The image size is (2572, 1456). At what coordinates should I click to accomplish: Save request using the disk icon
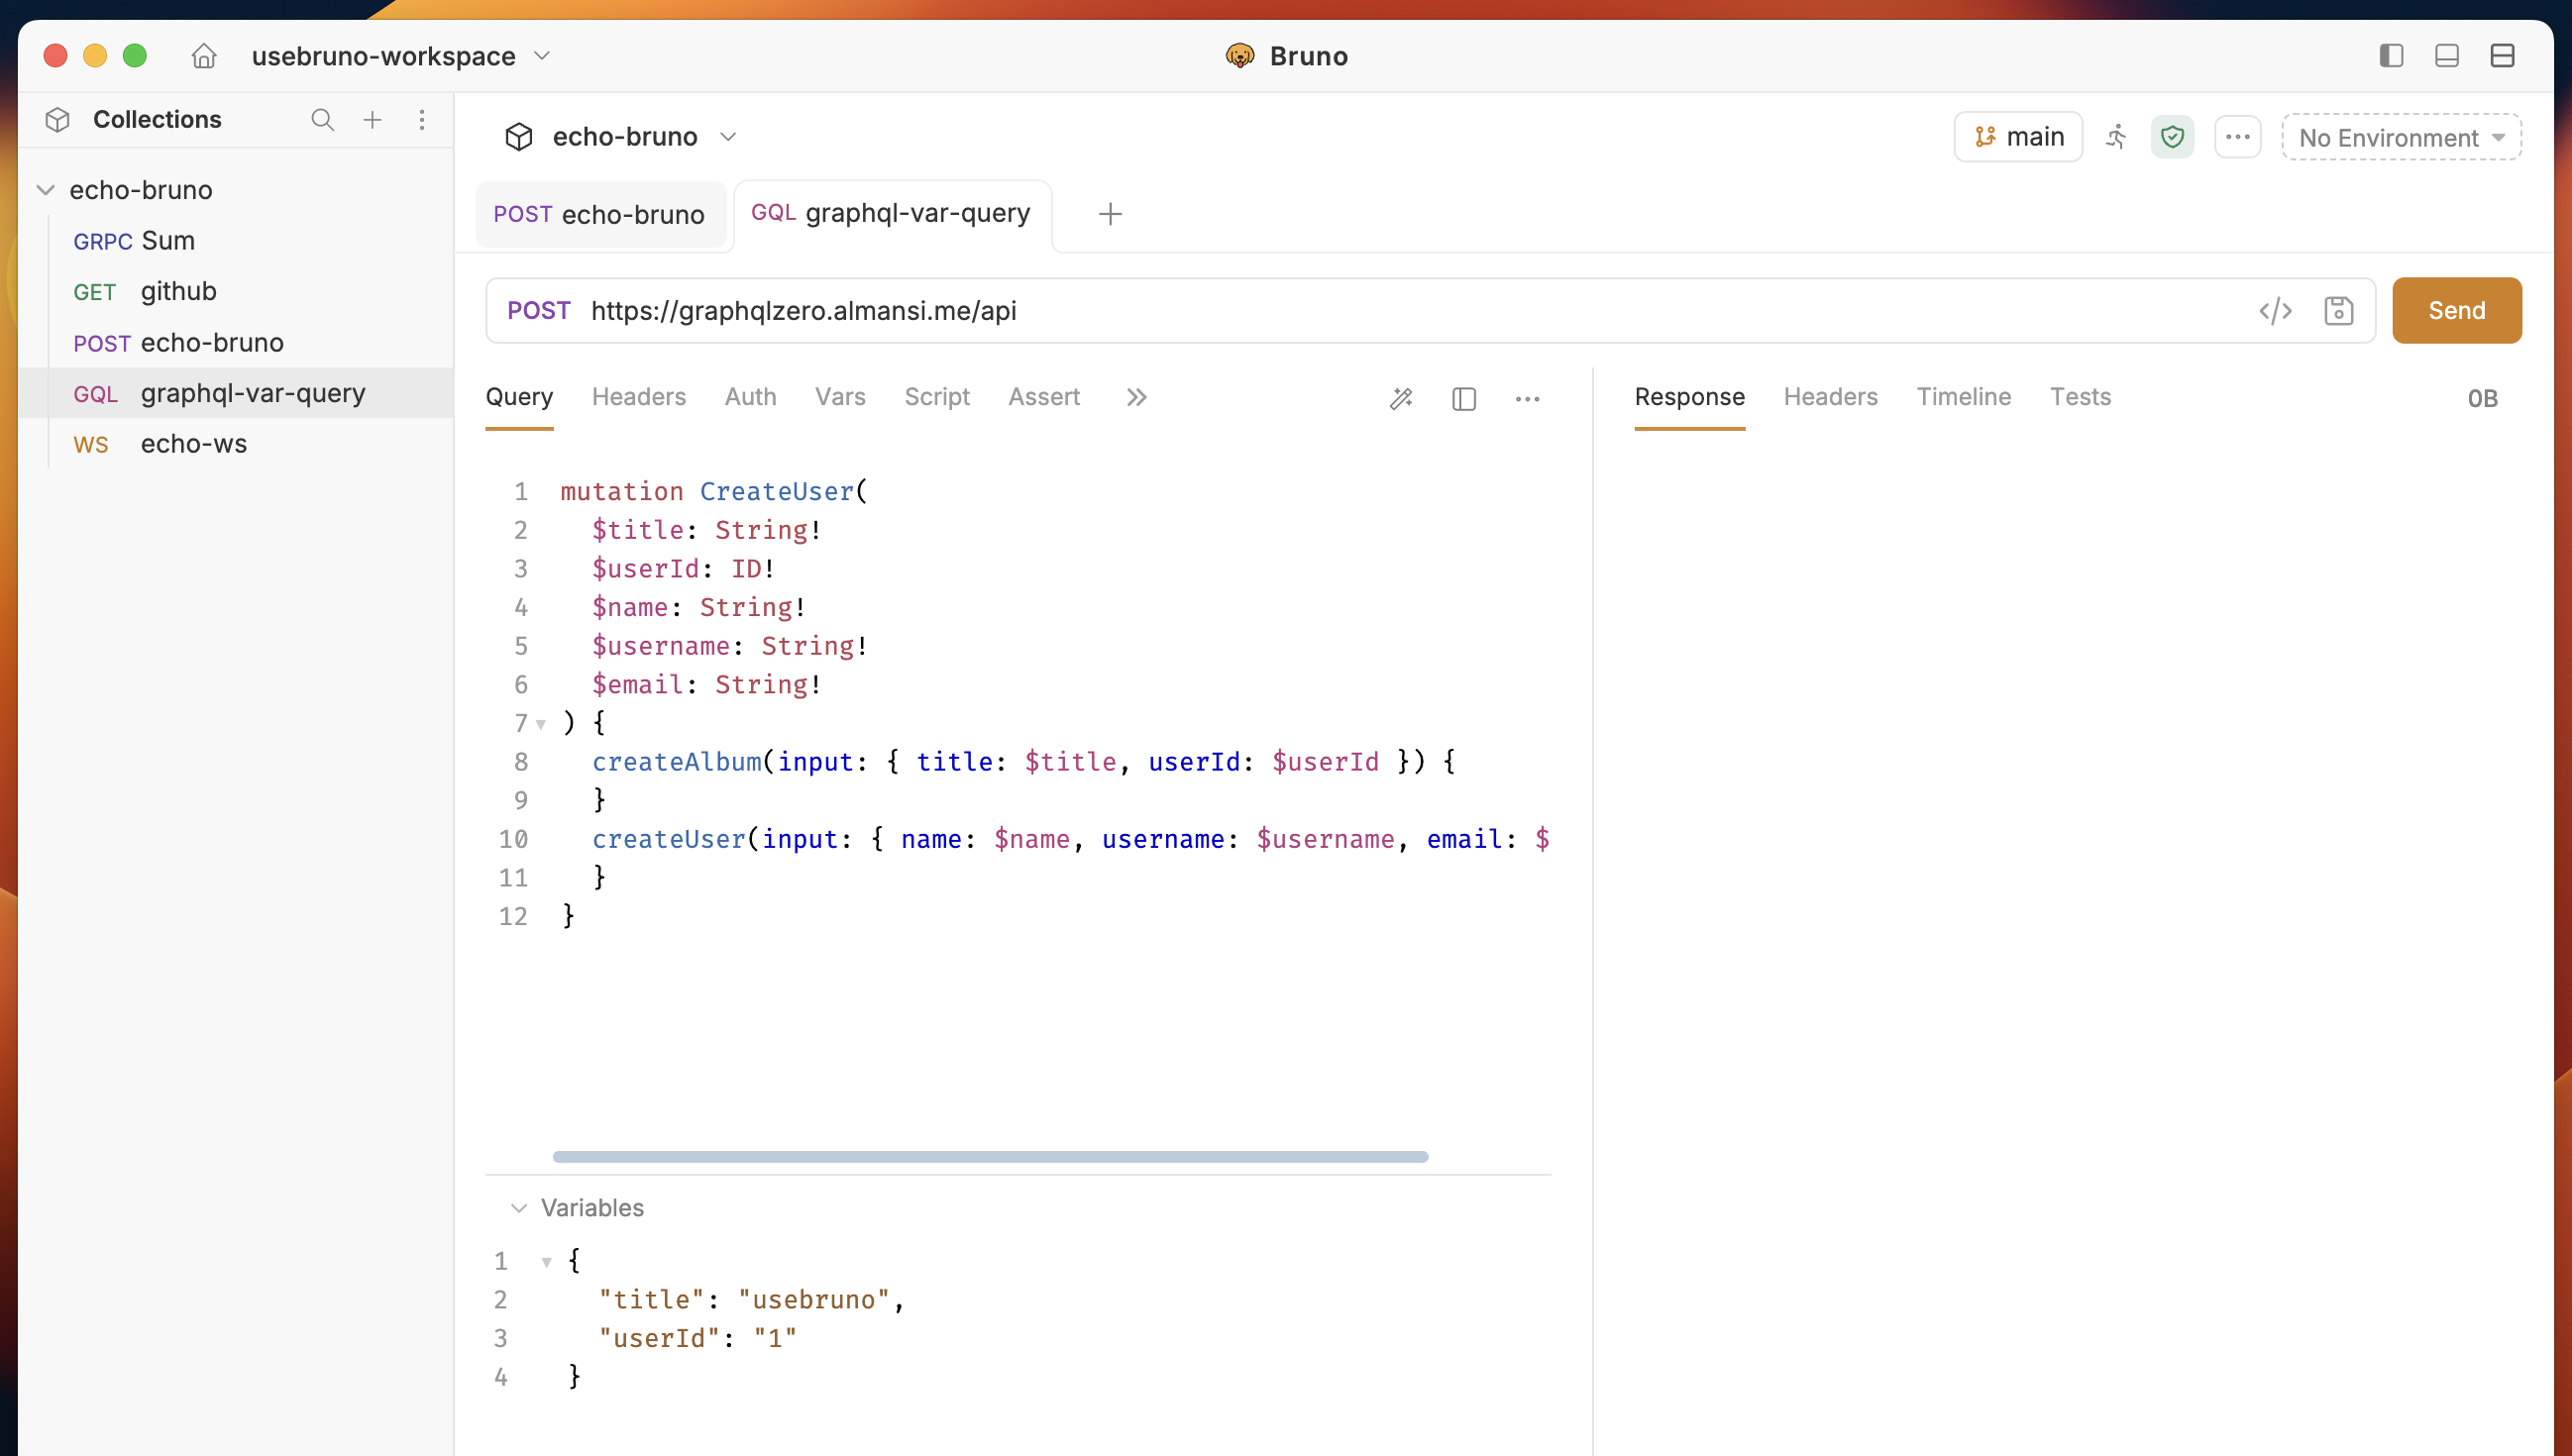click(2338, 311)
